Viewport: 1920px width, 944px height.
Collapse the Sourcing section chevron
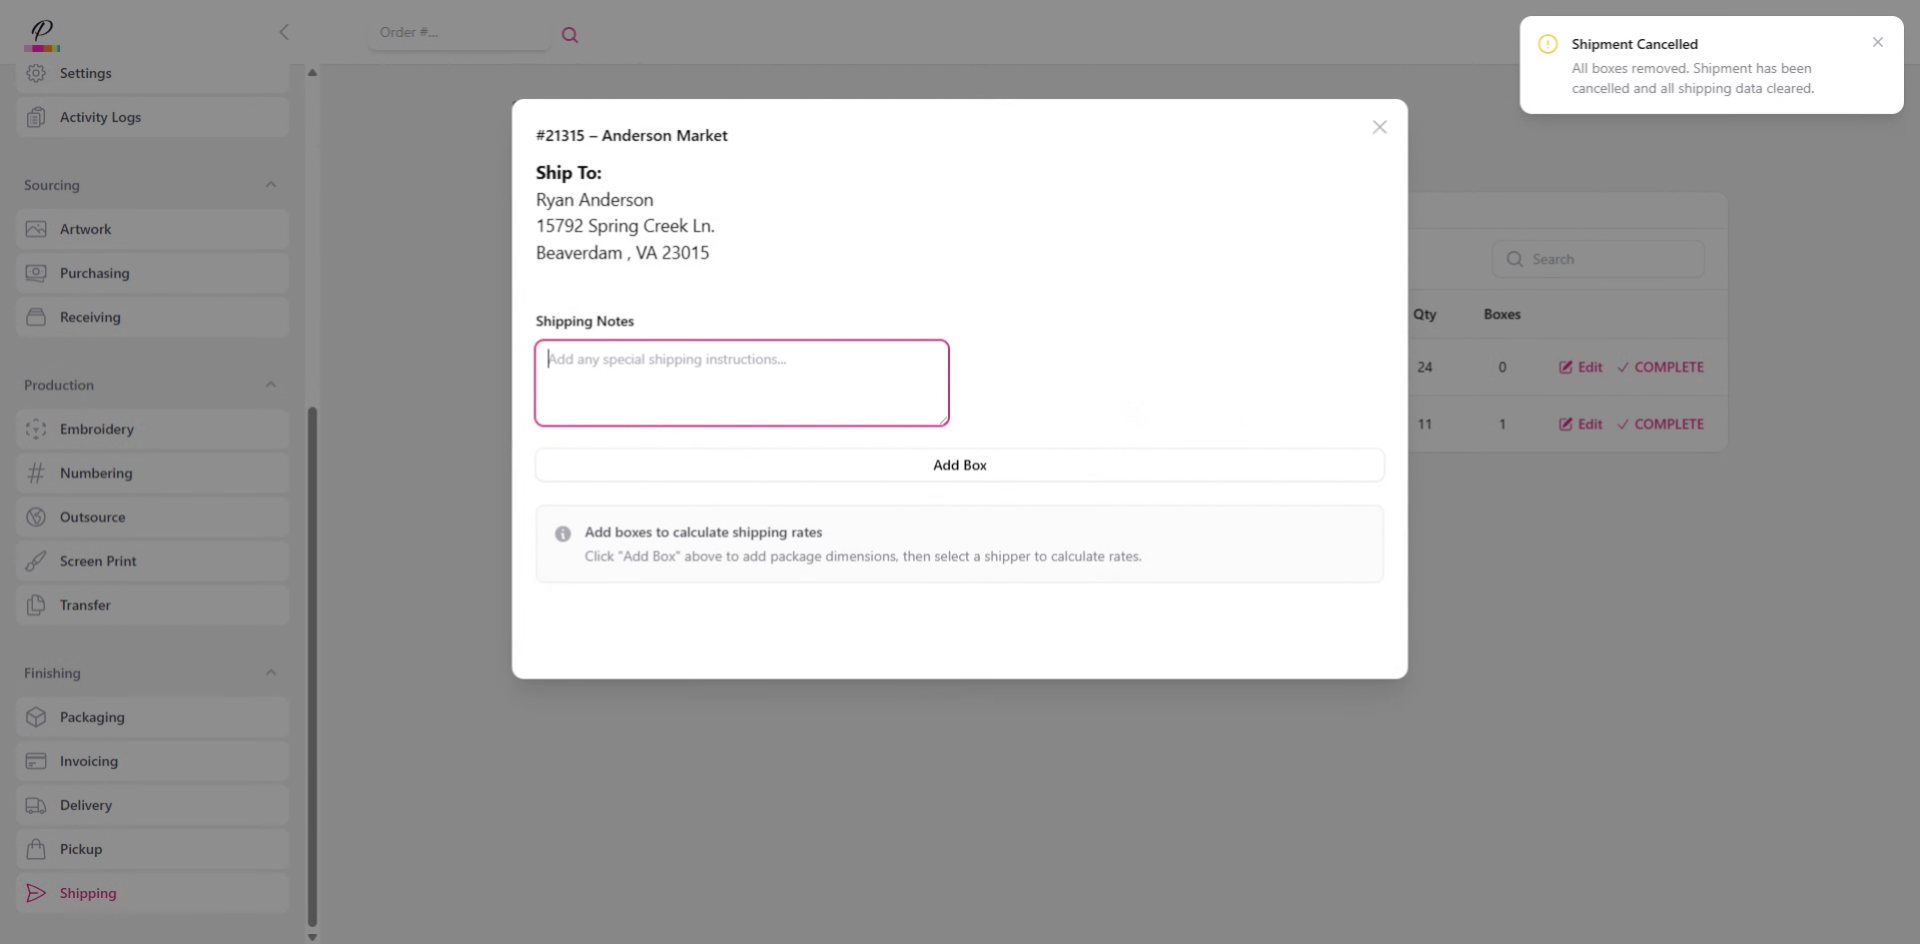point(271,185)
